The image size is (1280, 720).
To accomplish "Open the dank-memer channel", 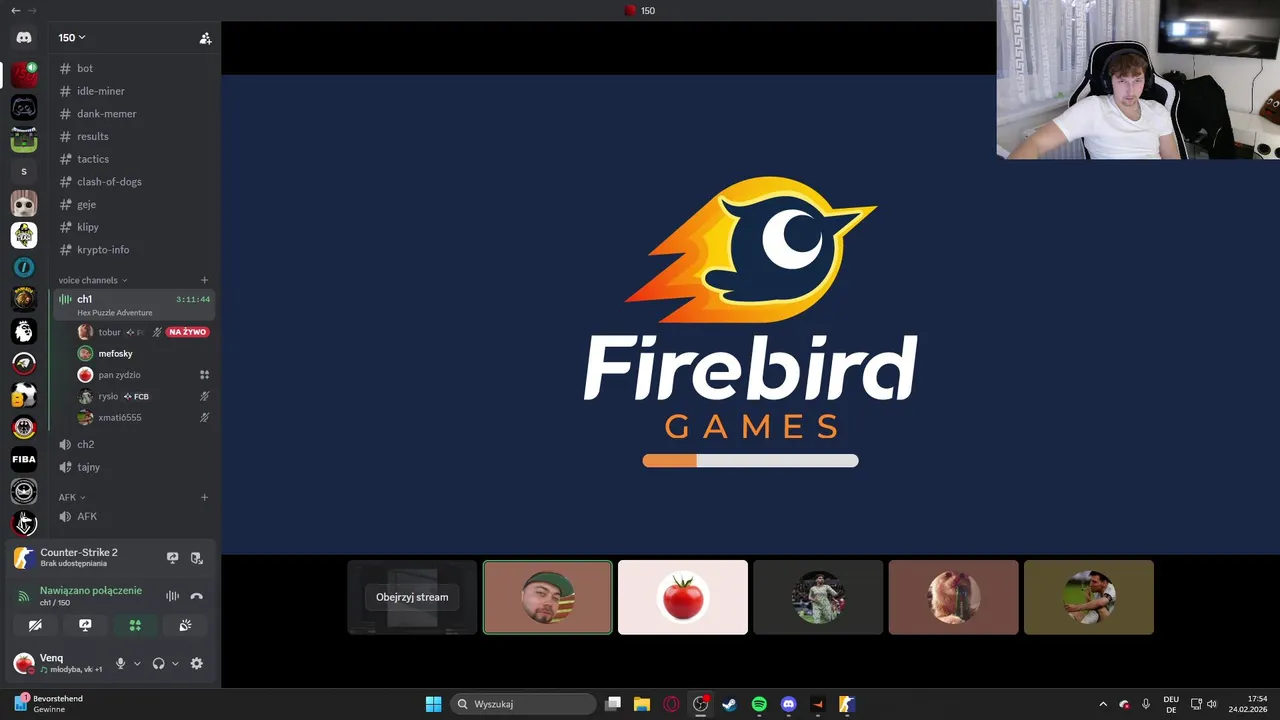I will click(132, 113).
